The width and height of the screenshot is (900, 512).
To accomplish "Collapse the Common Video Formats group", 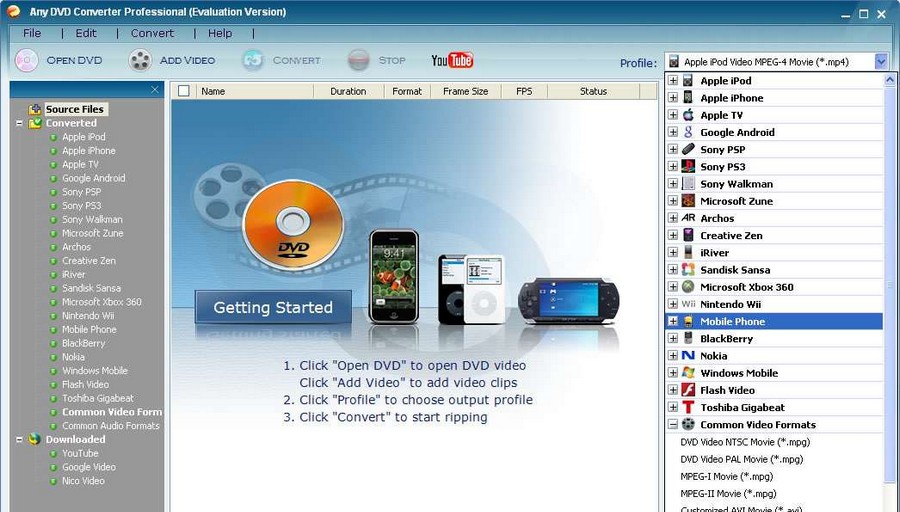I will 673,425.
